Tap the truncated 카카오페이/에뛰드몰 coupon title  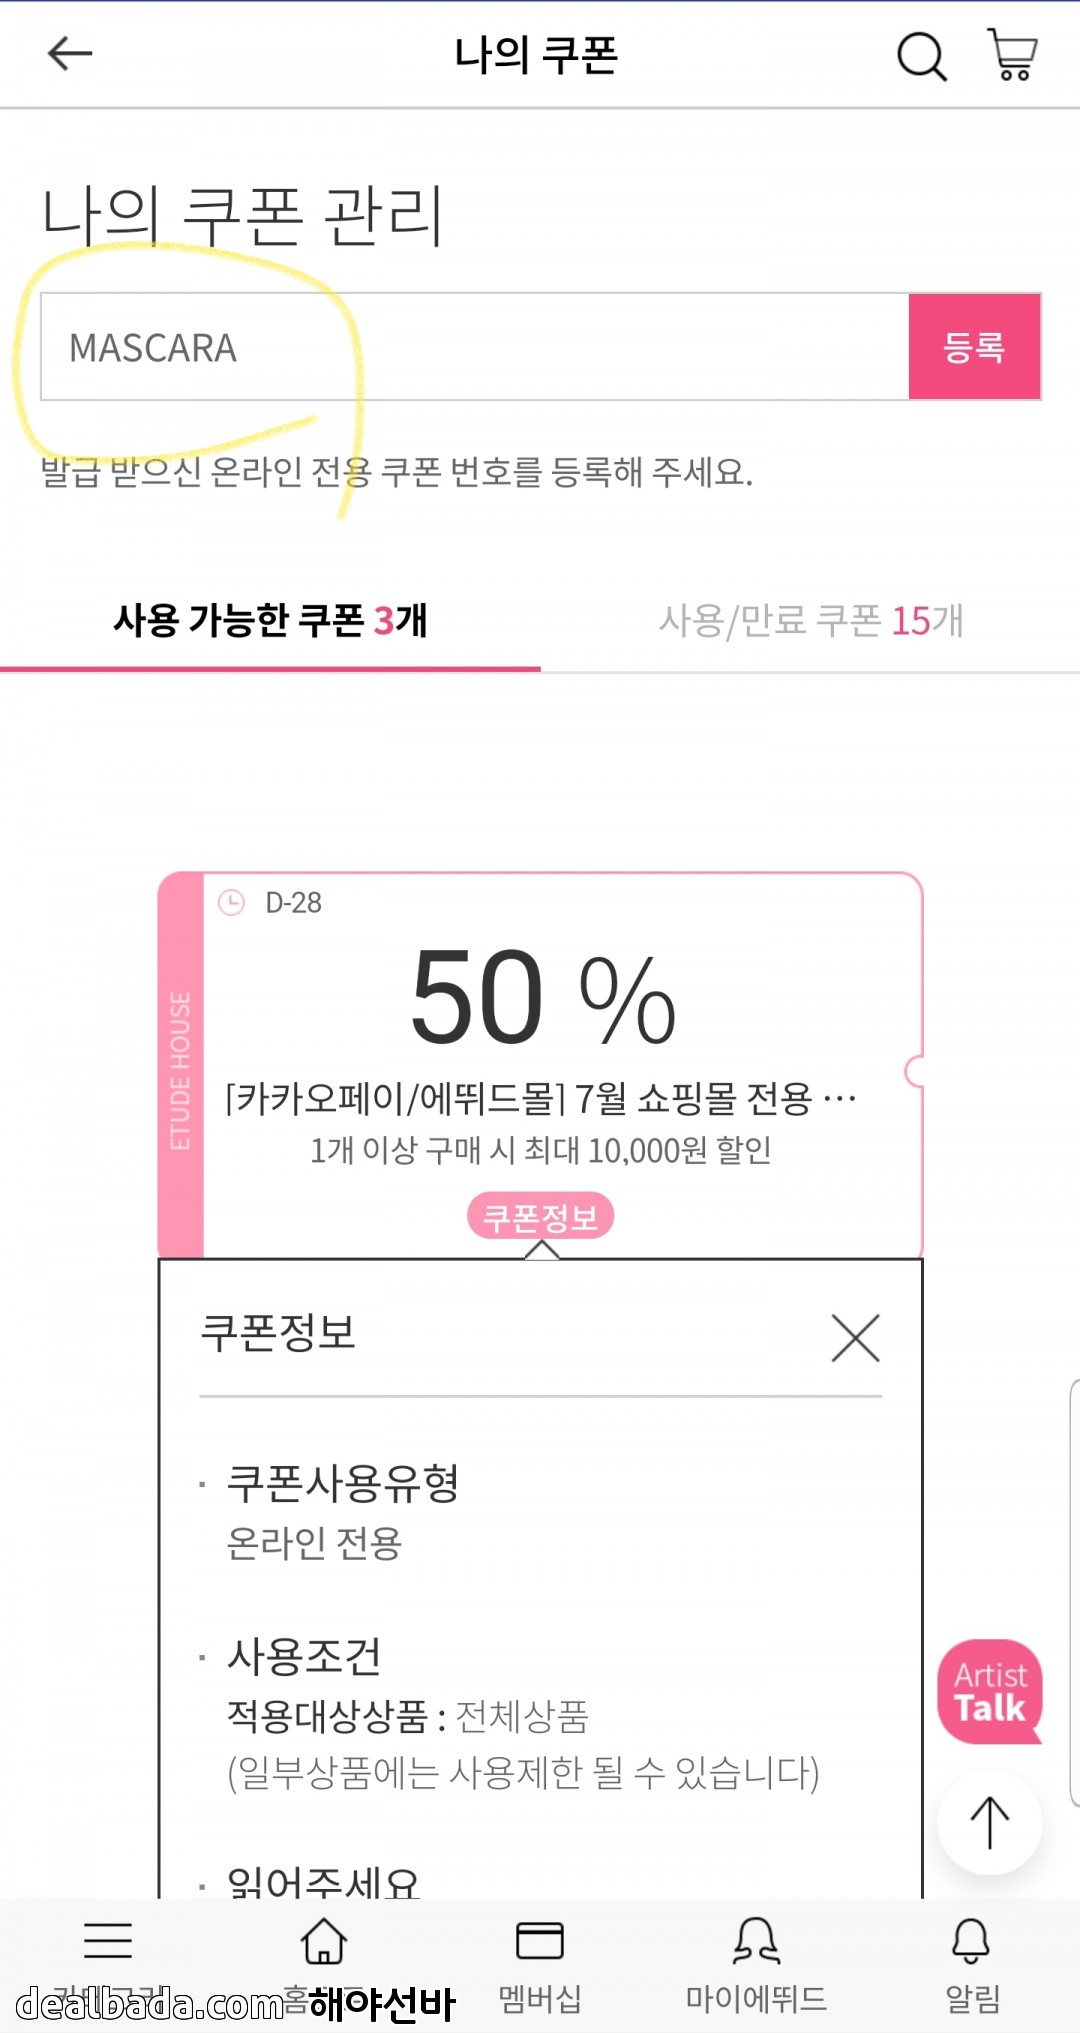[x=540, y=1099]
